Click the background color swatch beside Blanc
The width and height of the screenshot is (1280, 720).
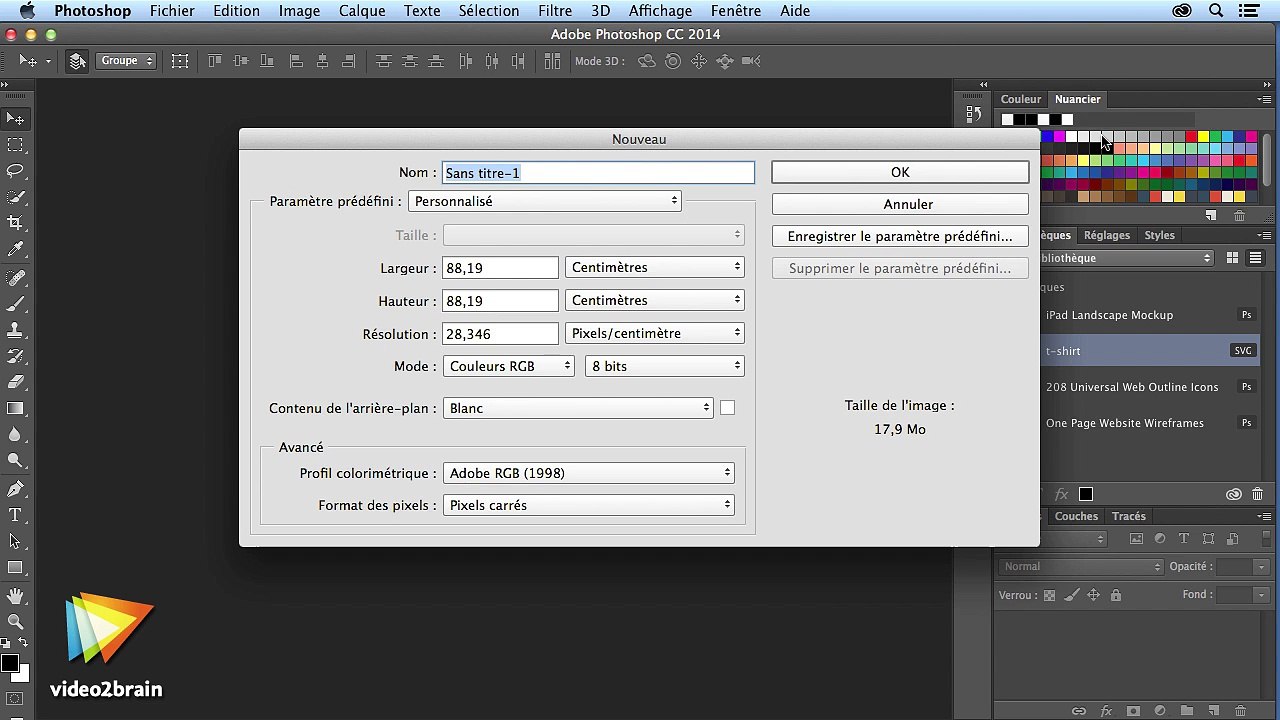click(x=727, y=408)
